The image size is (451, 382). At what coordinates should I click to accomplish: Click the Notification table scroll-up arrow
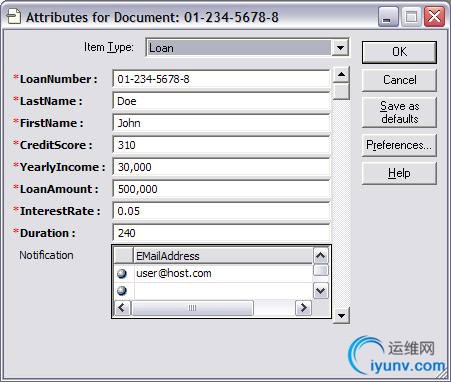[321, 256]
